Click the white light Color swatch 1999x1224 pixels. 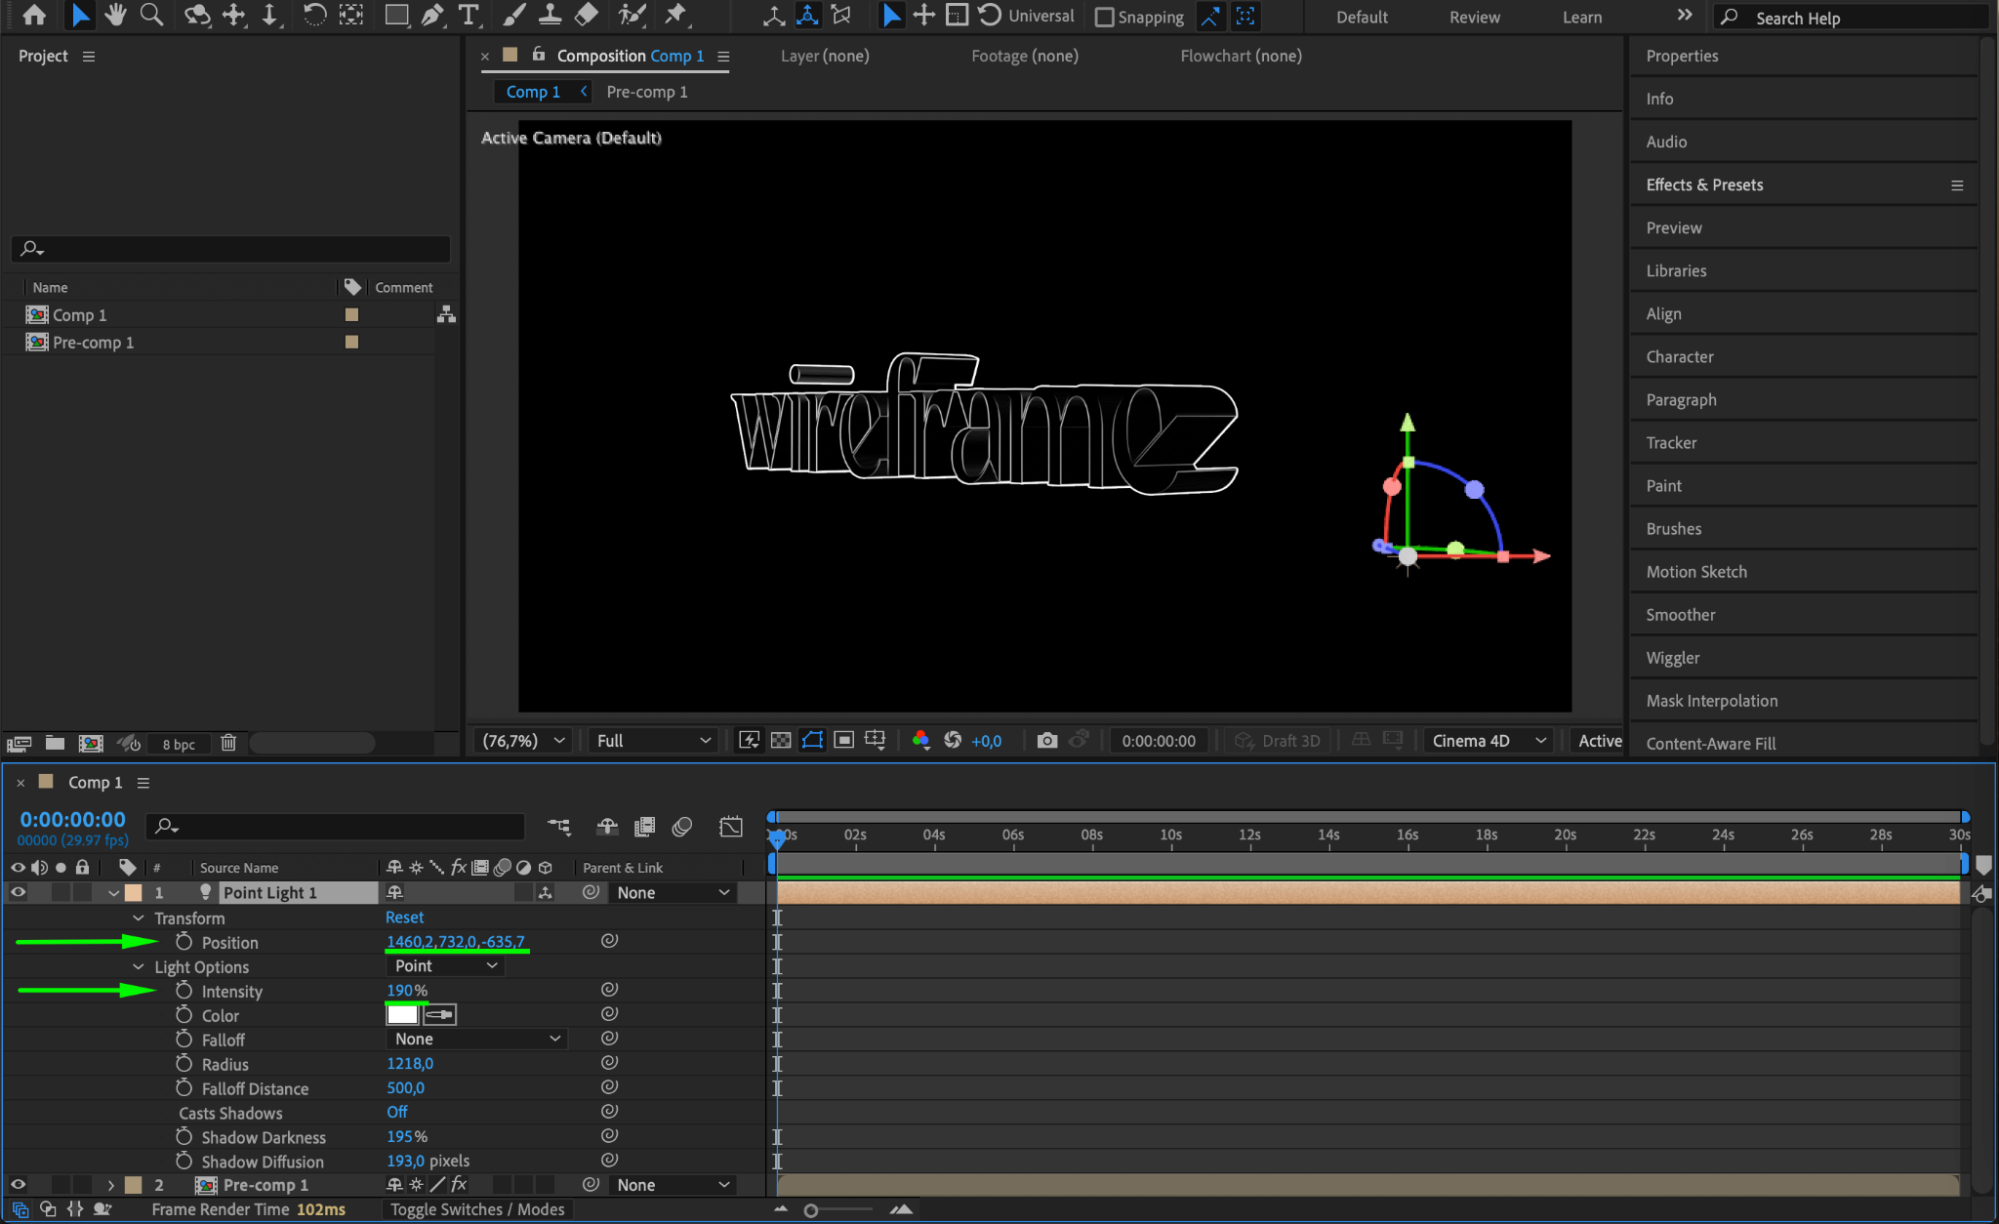point(402,1014)
